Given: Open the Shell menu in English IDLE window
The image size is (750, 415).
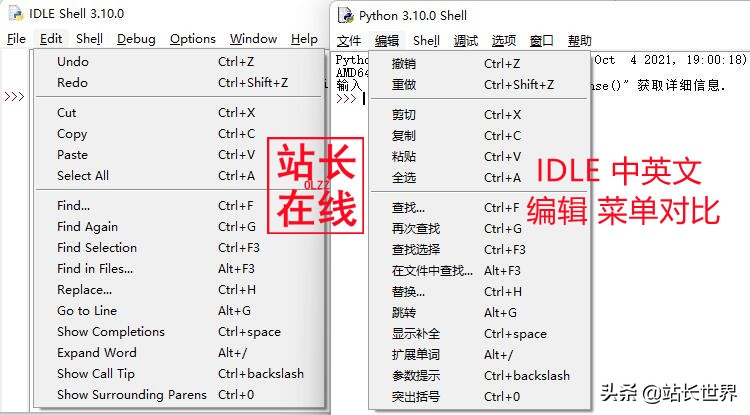Looking at the screenshot, I should (89, 39).
